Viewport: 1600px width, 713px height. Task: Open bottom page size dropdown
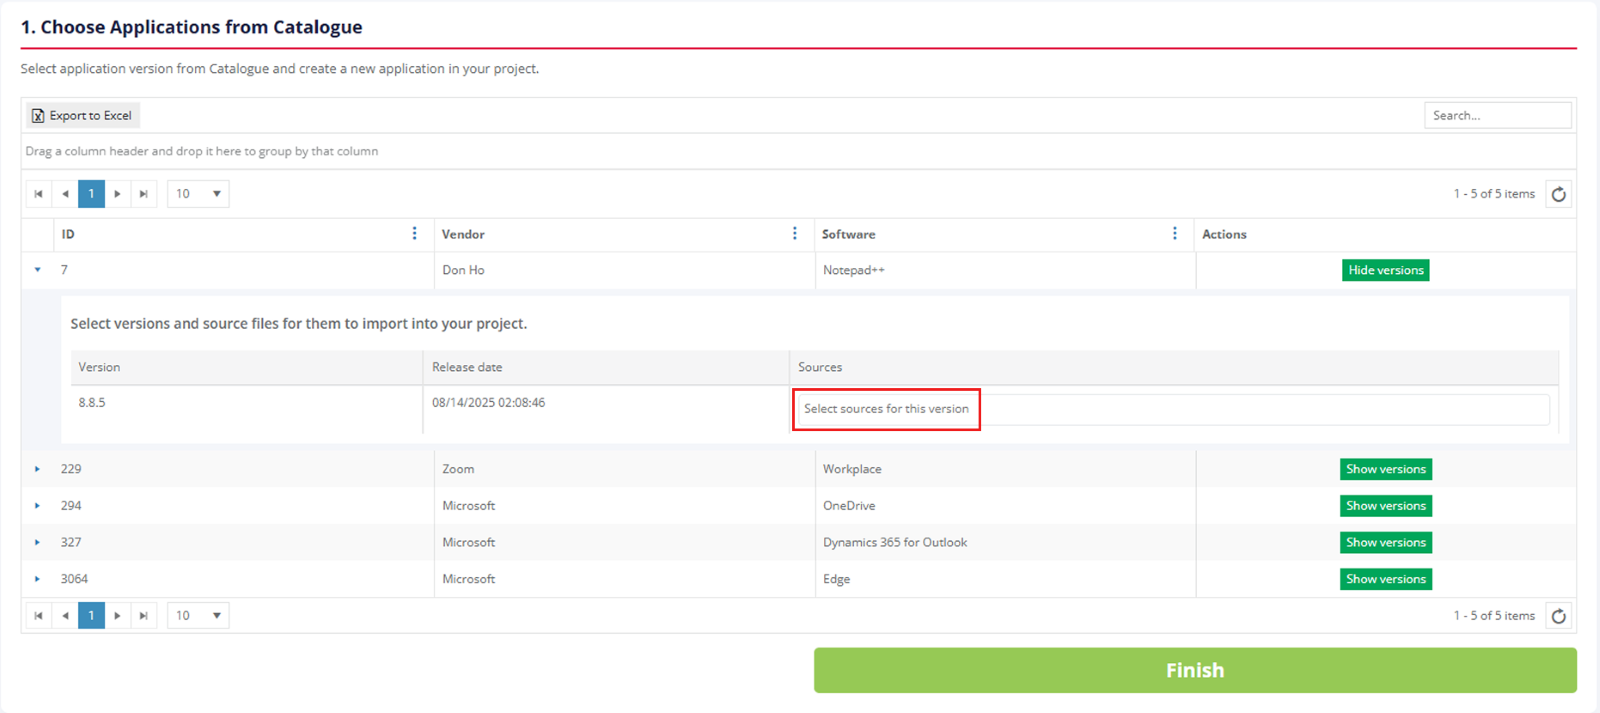click(x=198, y=616)
